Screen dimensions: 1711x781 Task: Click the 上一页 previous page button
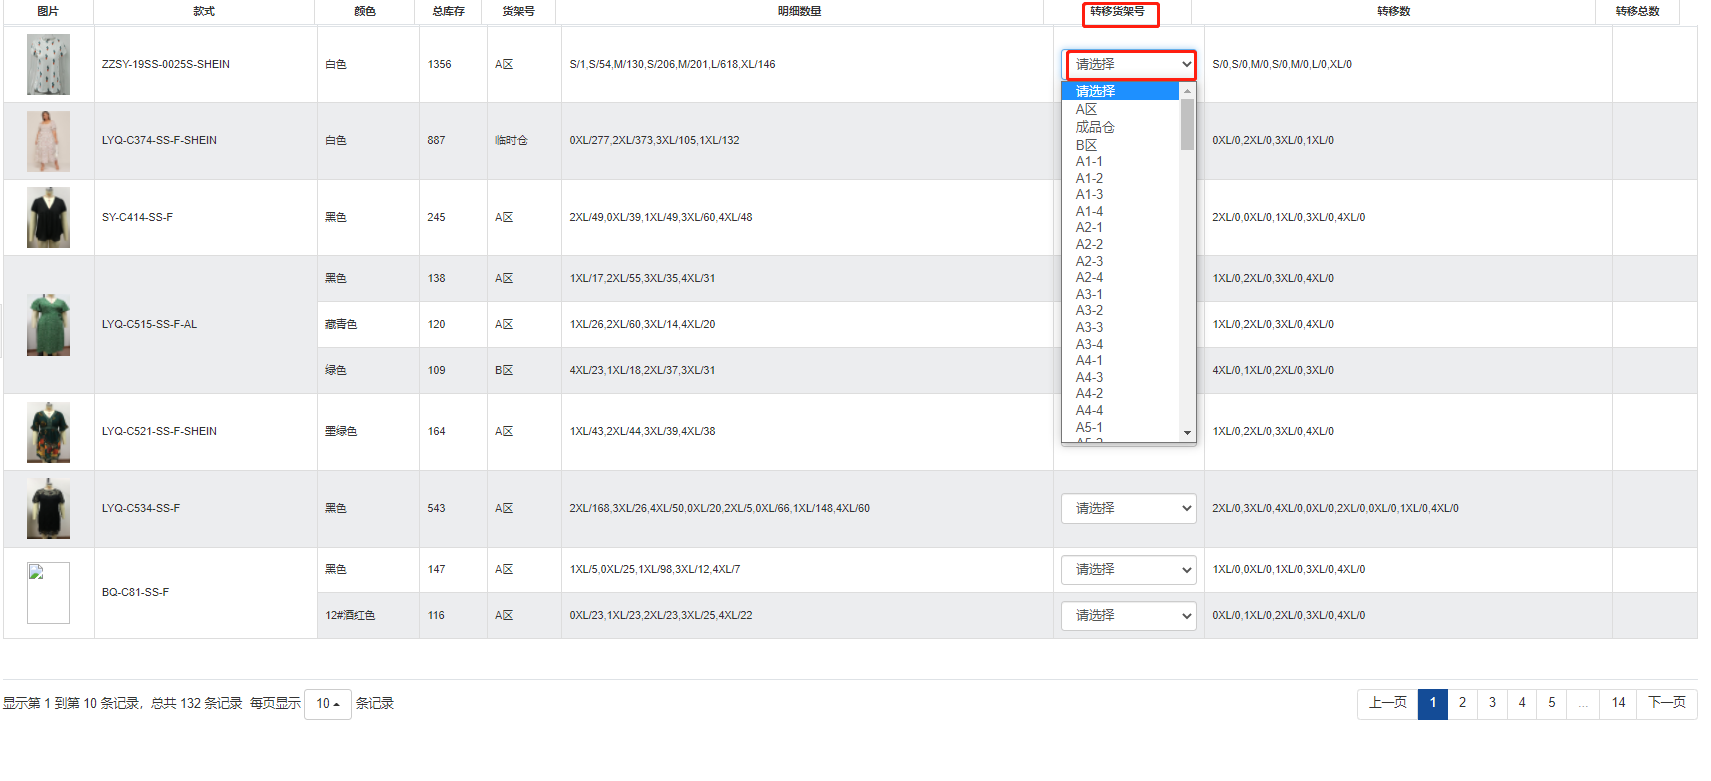pos(1387,703)
